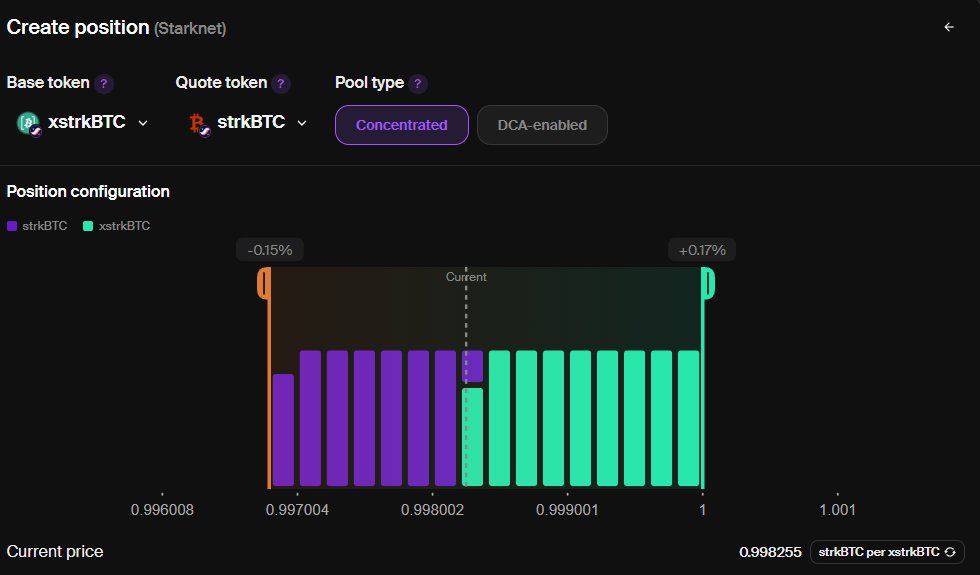Viewport: 980px width, 575px height.
Task: Click the purple strkBTC legend swatch
Action: (12, 226)
